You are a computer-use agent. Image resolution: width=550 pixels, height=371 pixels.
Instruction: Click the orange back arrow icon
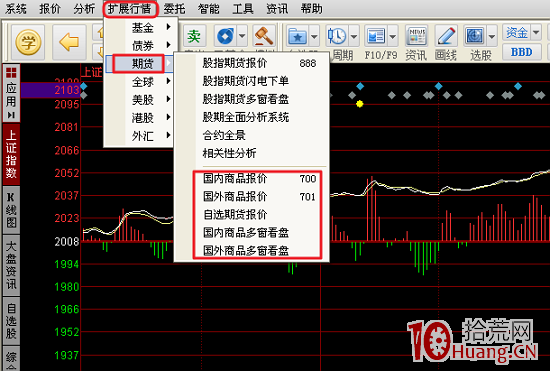(69, 42)
